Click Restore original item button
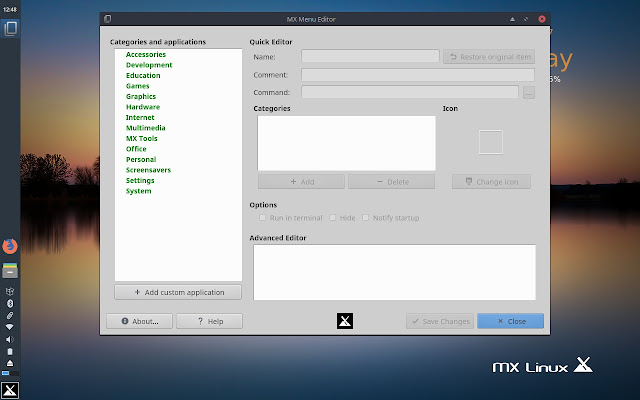The width and height of the screenshot is (640, 400). pyautogui.click(x=489, y=57)
